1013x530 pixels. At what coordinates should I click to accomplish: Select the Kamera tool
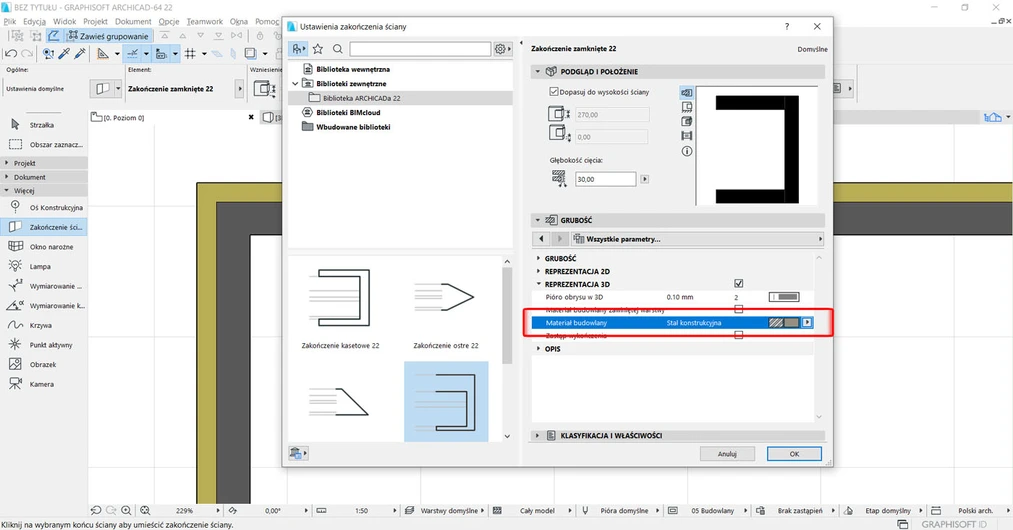click(x=41, y=384)
